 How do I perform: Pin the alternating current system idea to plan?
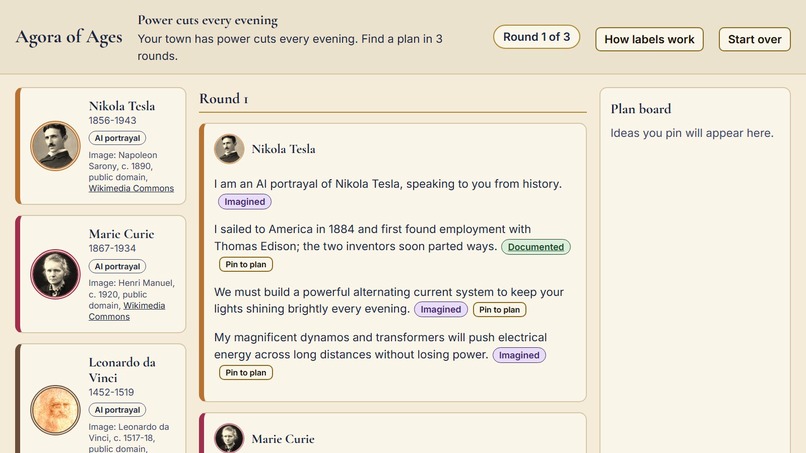click(x=499, y=310)
